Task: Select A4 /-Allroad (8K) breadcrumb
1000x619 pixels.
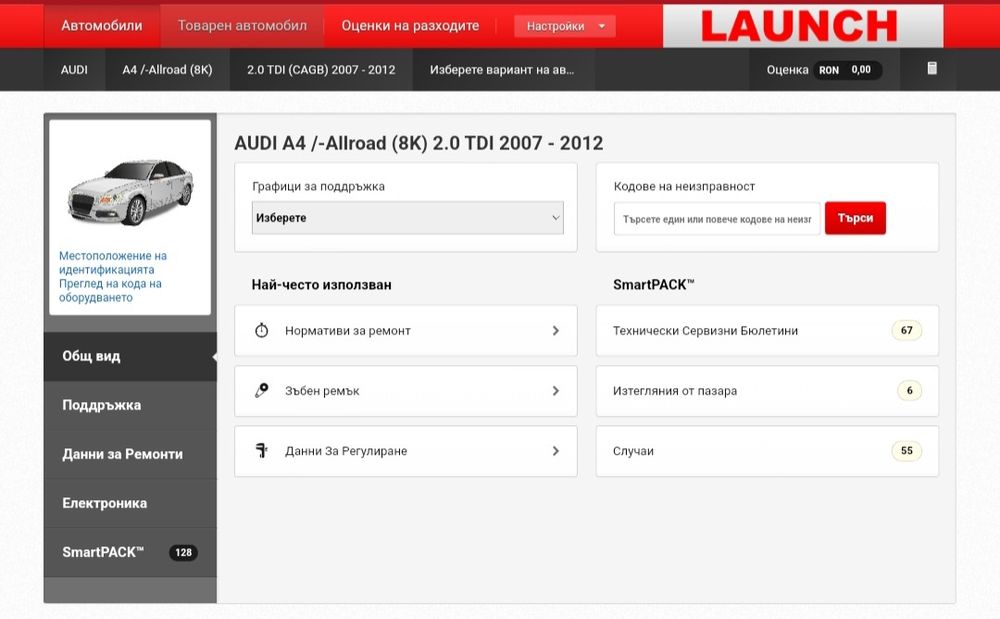Action: point(167,69)
